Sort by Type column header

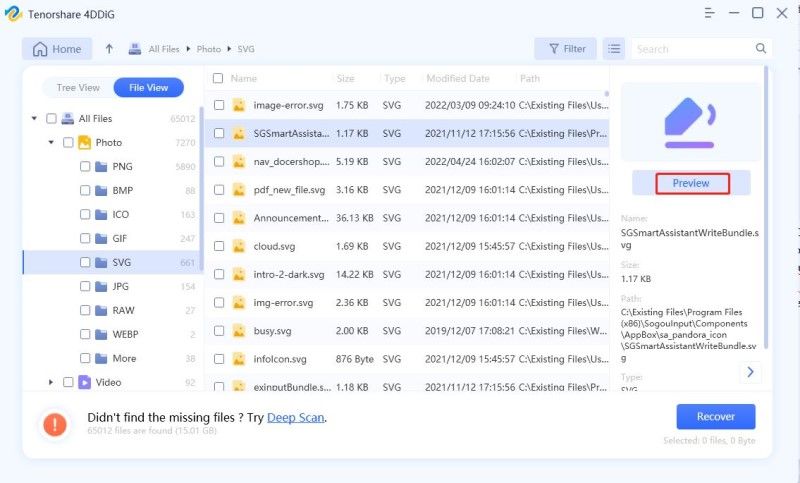pyautogui.click(x=395, y=79)
